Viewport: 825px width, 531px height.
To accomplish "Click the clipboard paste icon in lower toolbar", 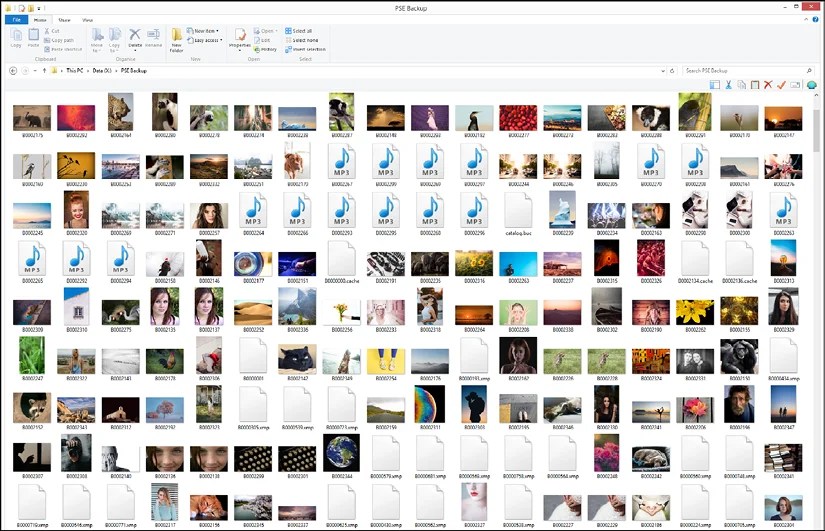I will [x=755, y=85].
